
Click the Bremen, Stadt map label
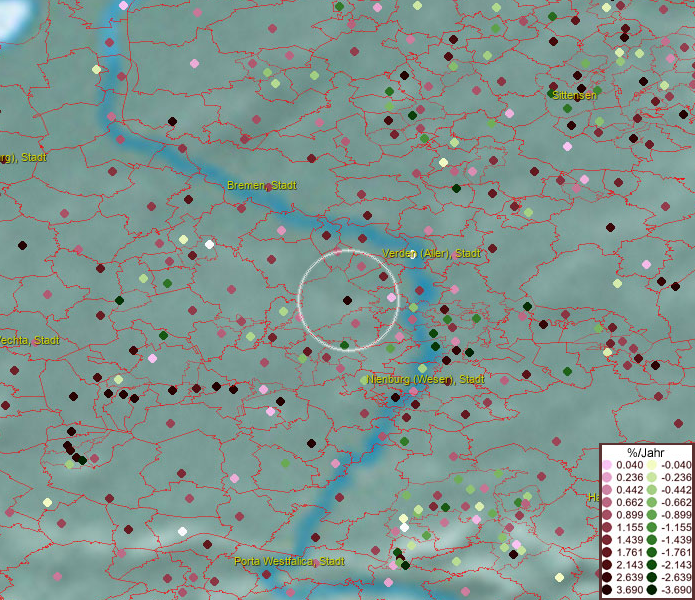(x=261, y=185)
